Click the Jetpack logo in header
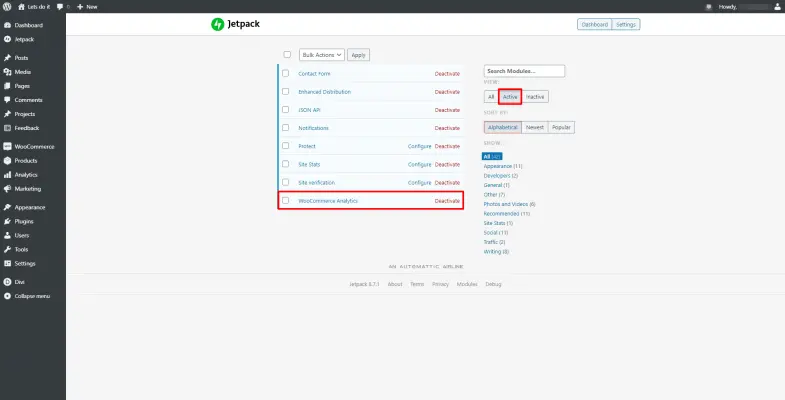Screen dimensions: 785x400 coord(235,24)
